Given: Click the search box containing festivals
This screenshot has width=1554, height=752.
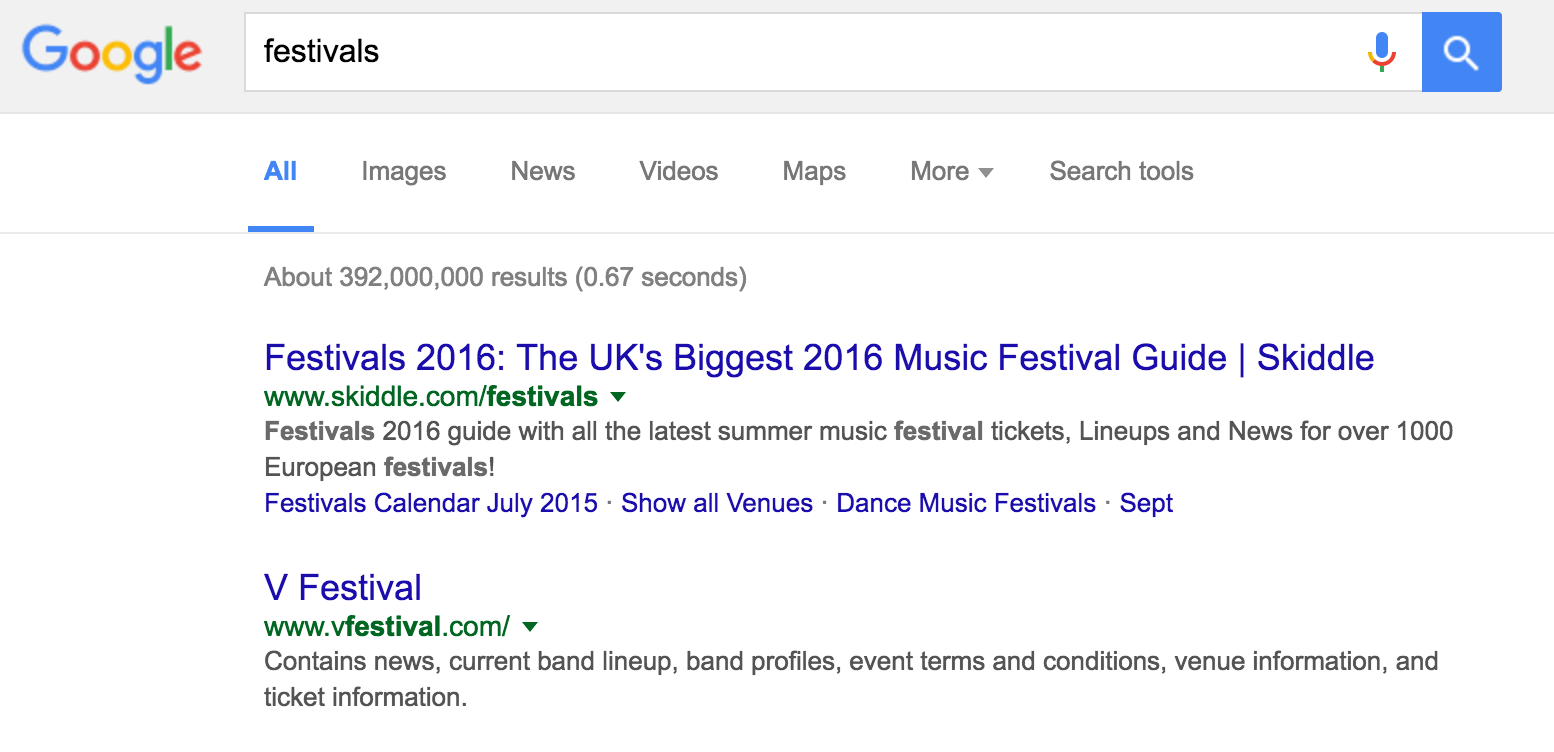Looking at the screenshot, I should click(800, 52).
